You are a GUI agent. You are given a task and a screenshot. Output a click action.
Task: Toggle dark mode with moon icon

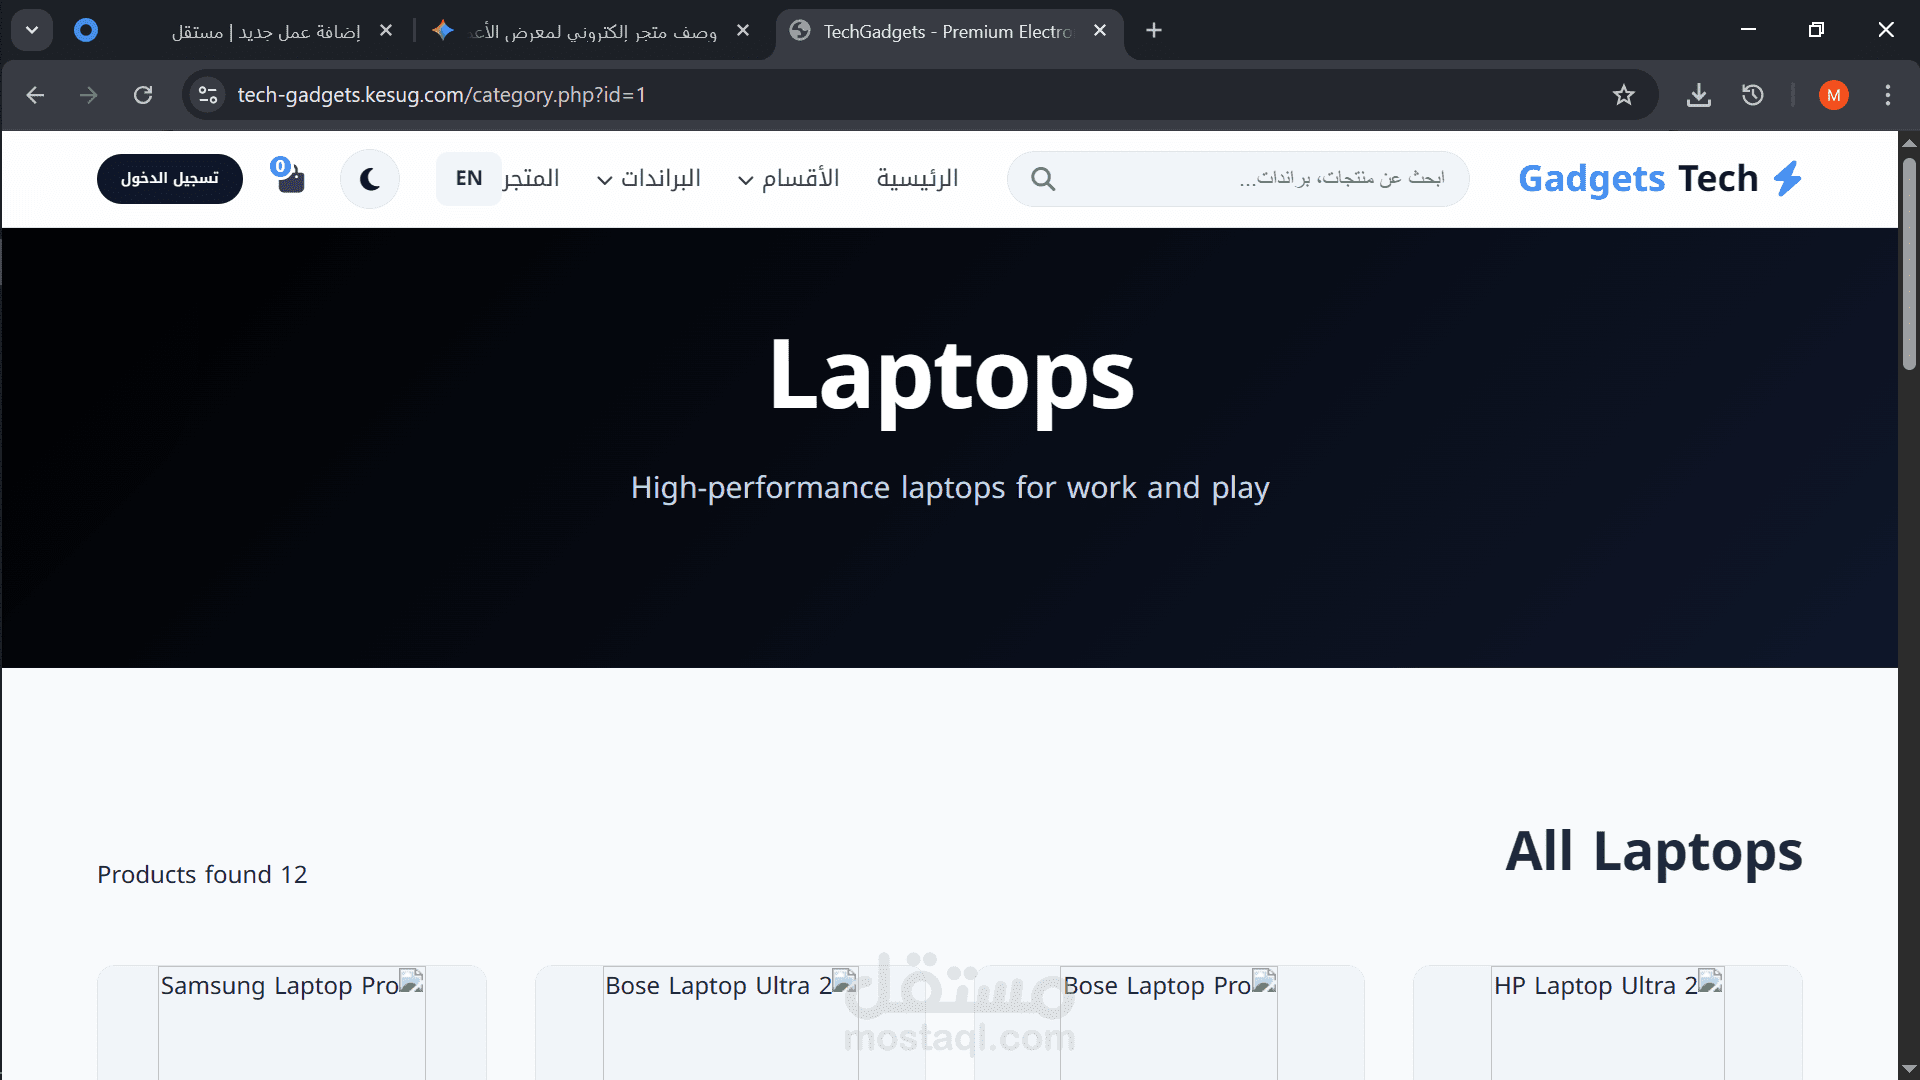[369, 179]
